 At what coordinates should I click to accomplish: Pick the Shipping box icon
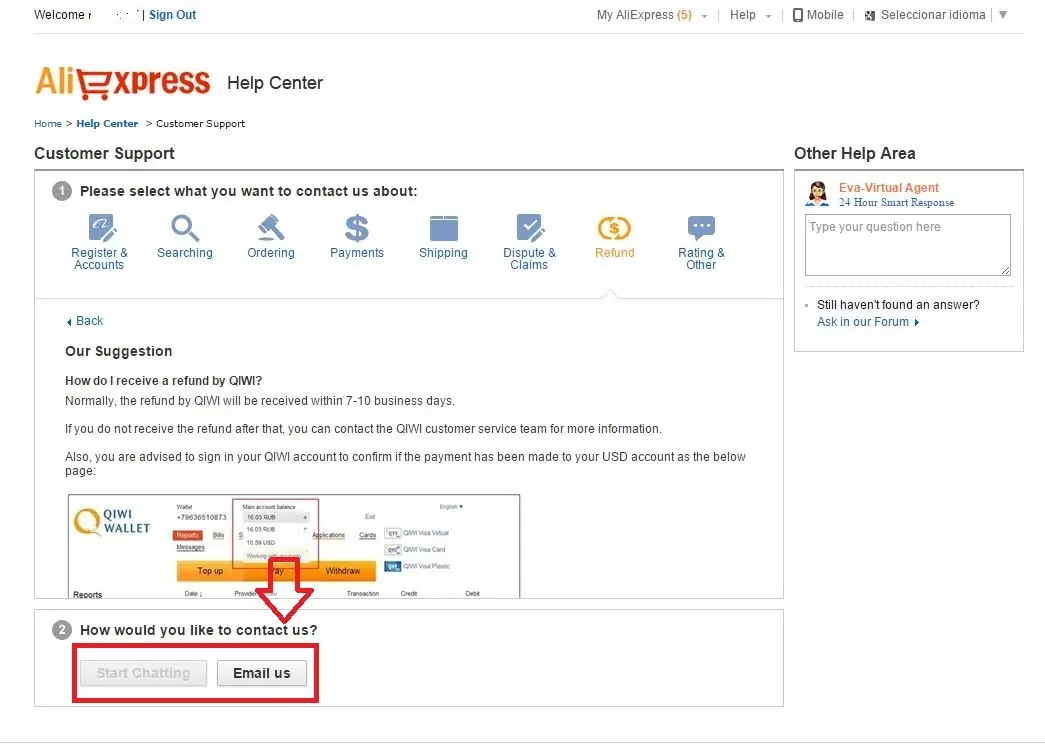coord(443,228)
